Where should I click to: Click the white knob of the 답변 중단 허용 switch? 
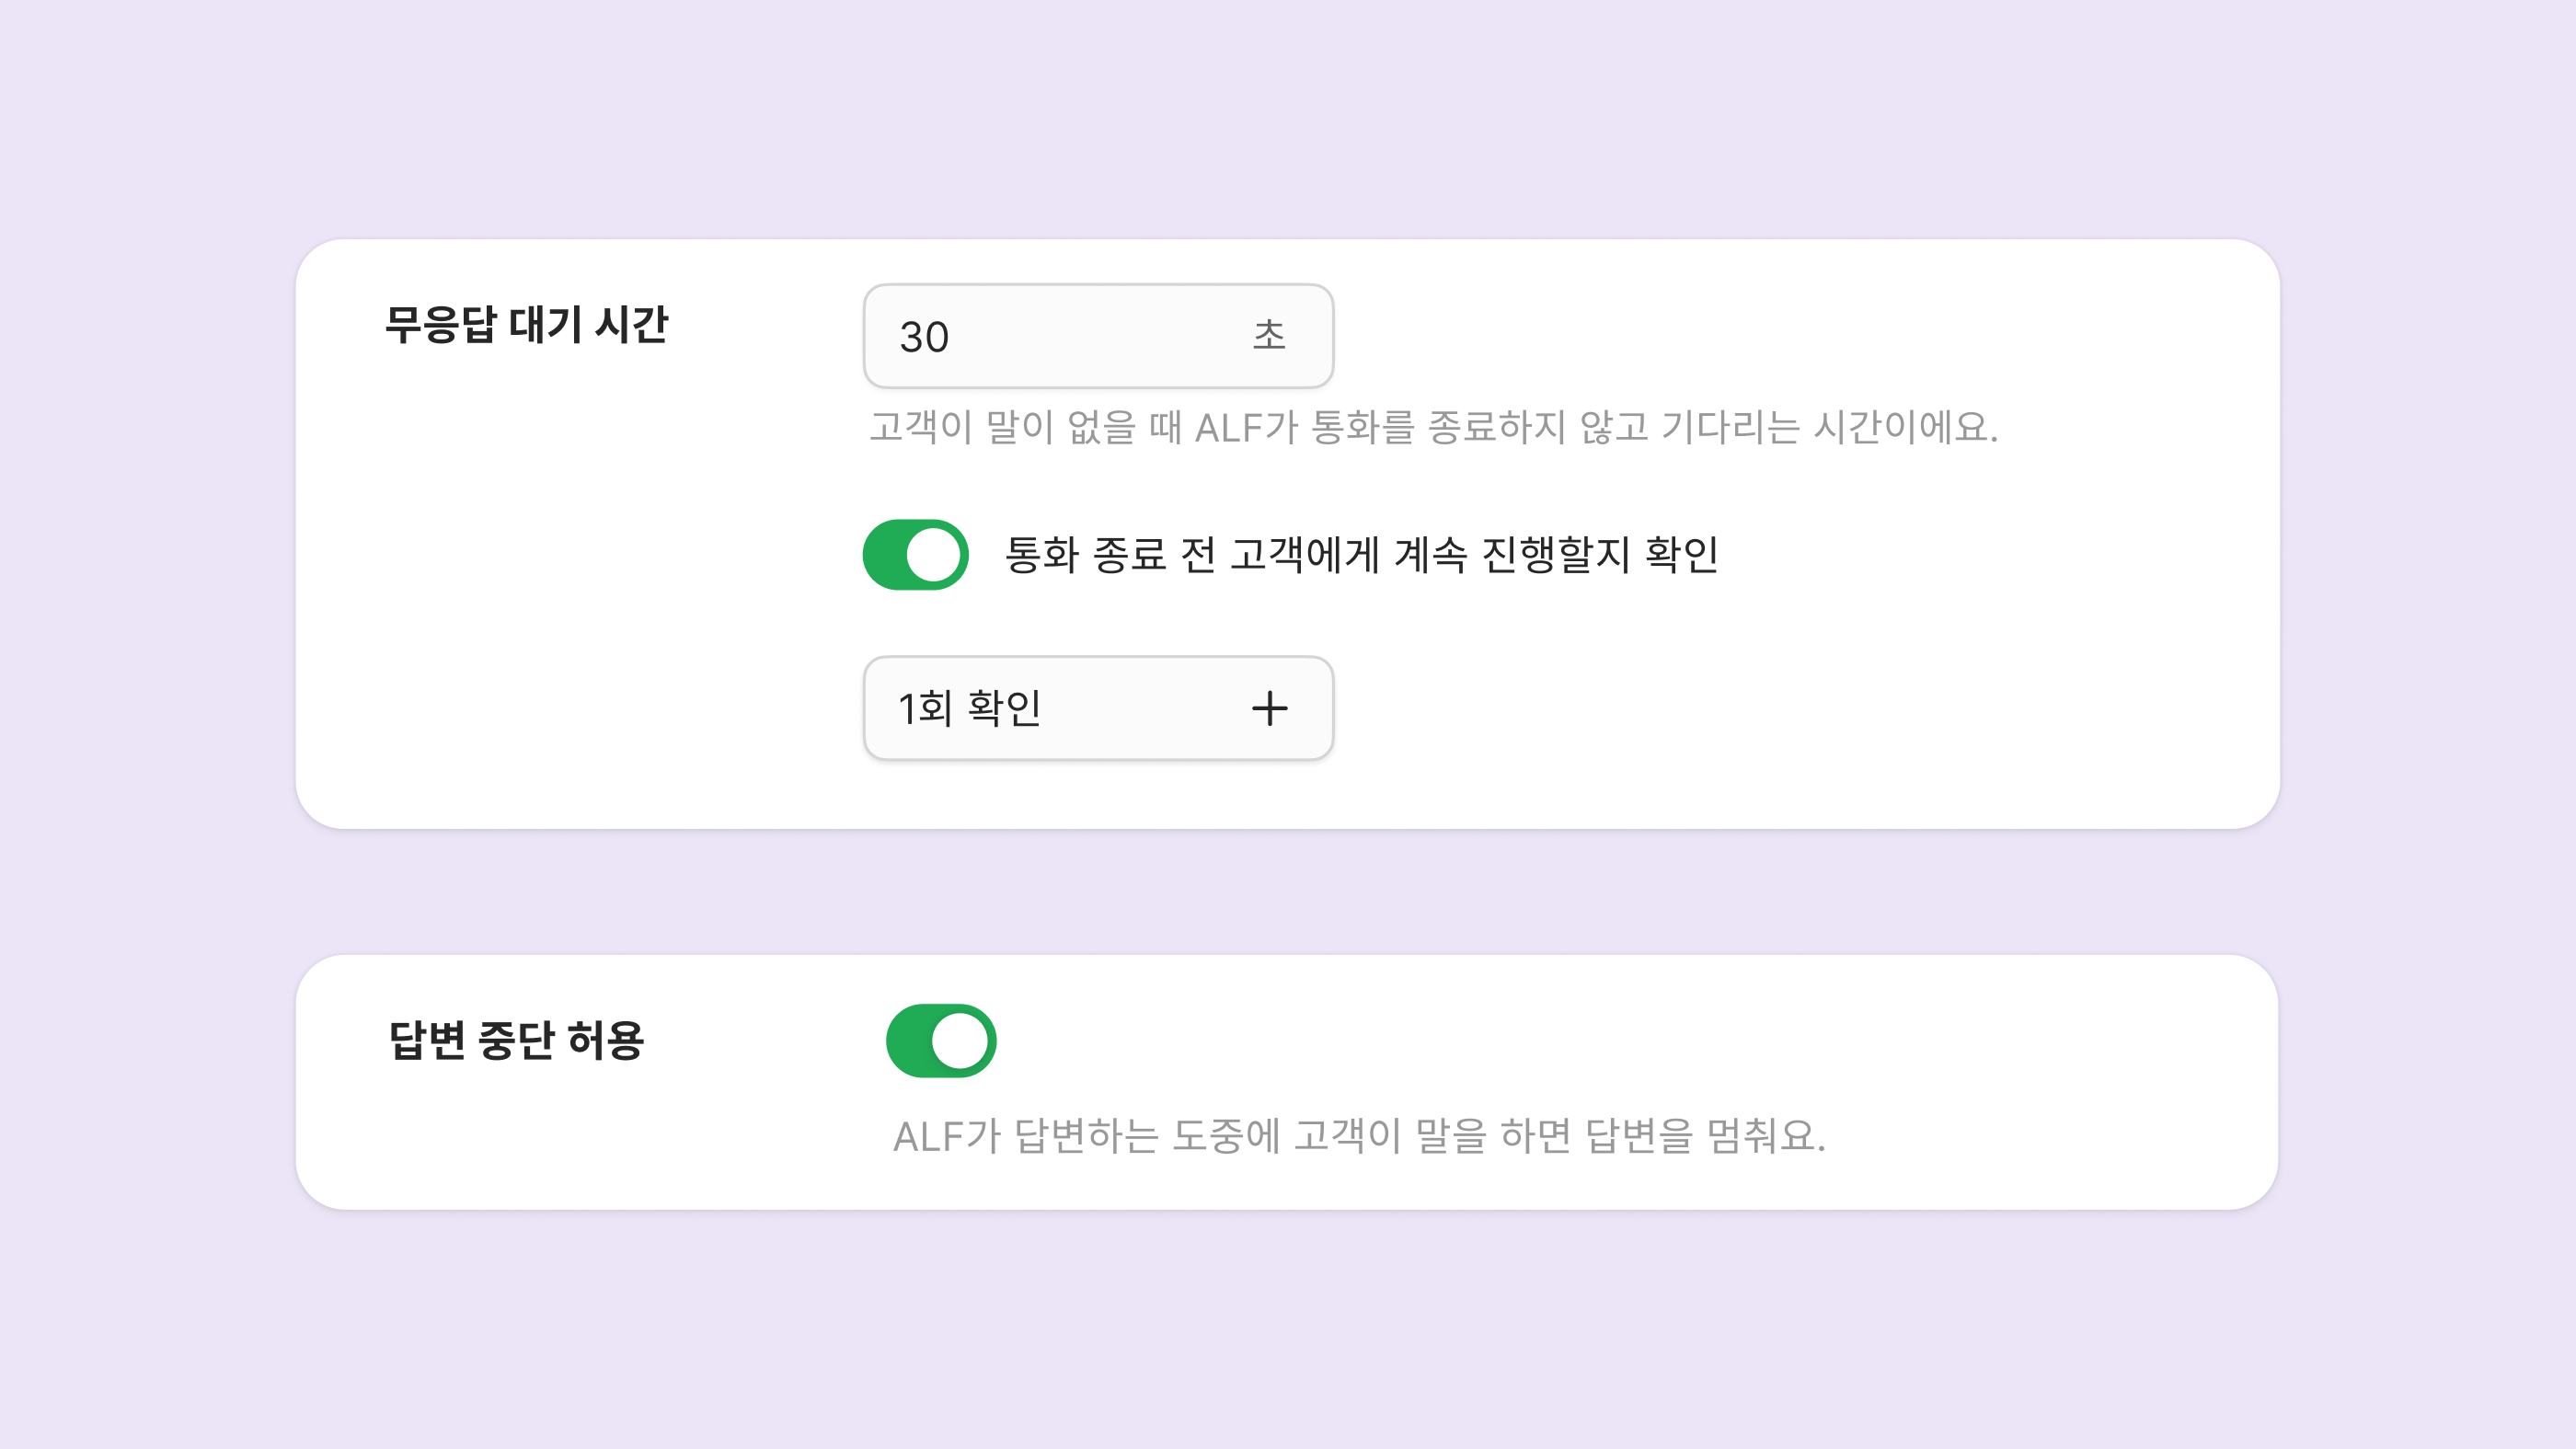960,1041
